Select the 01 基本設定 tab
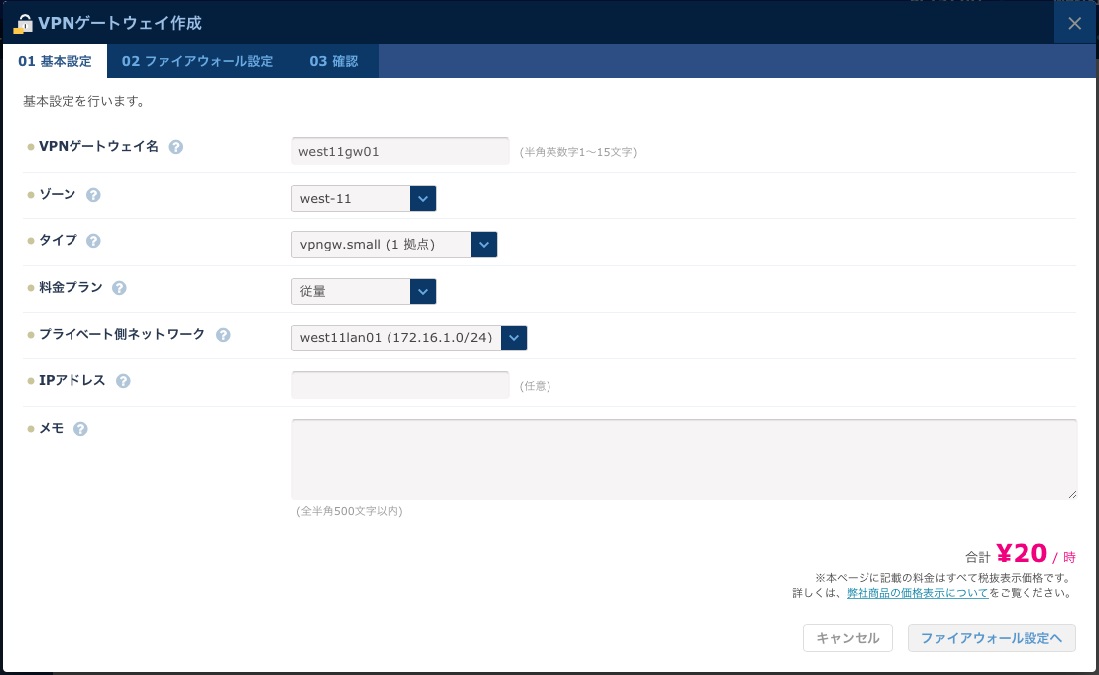 pos(54,61)
